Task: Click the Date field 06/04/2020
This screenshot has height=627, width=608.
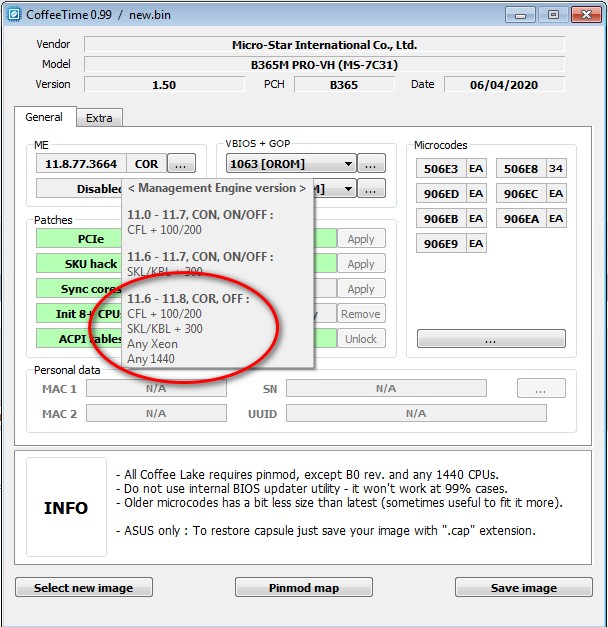Action: click(504, 84)
